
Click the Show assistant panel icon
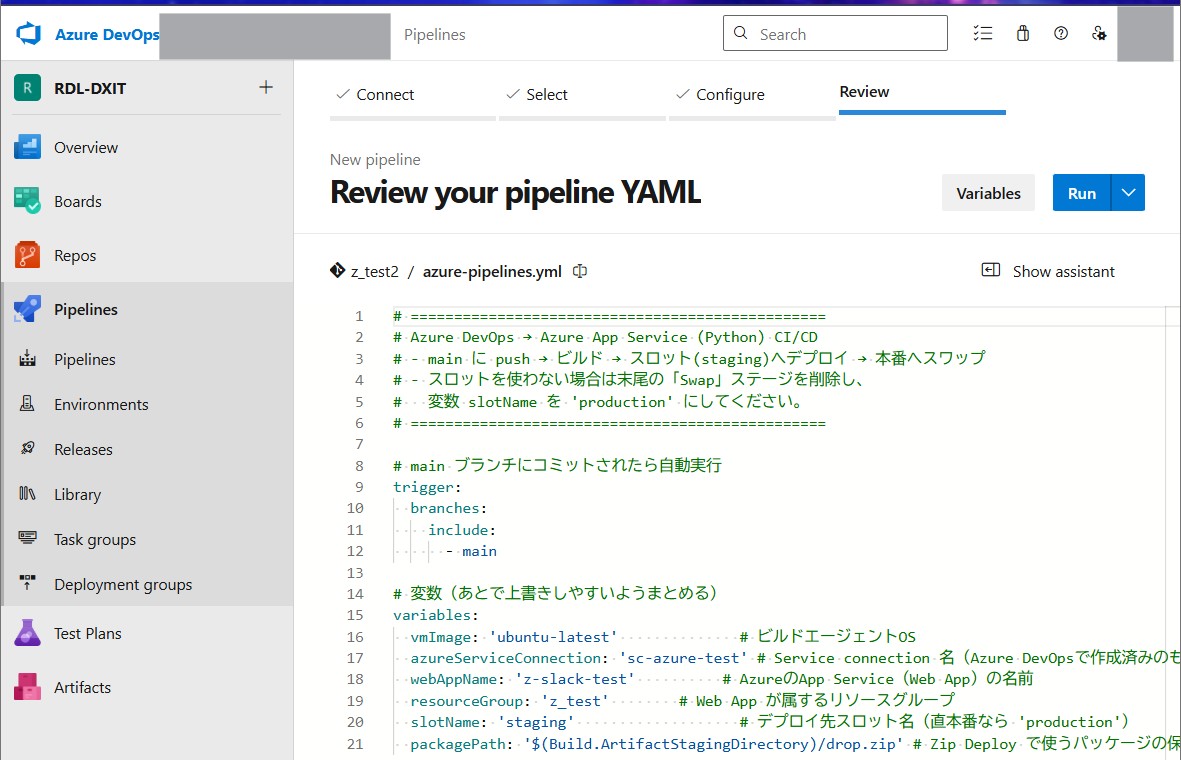(990, 270)
